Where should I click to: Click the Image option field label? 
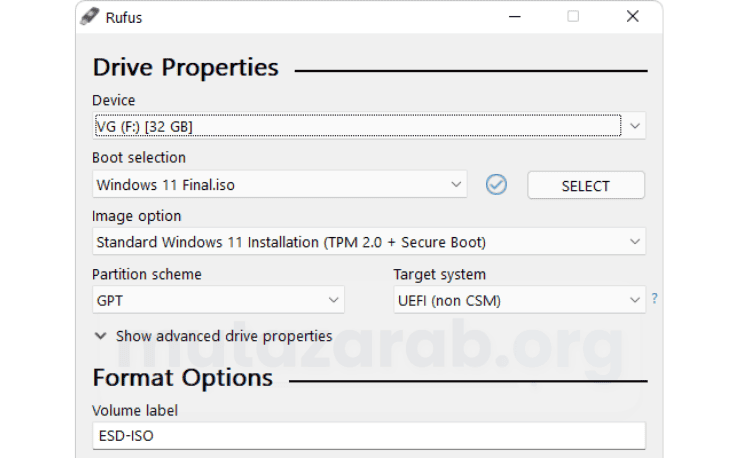click(x=137, y=216)
